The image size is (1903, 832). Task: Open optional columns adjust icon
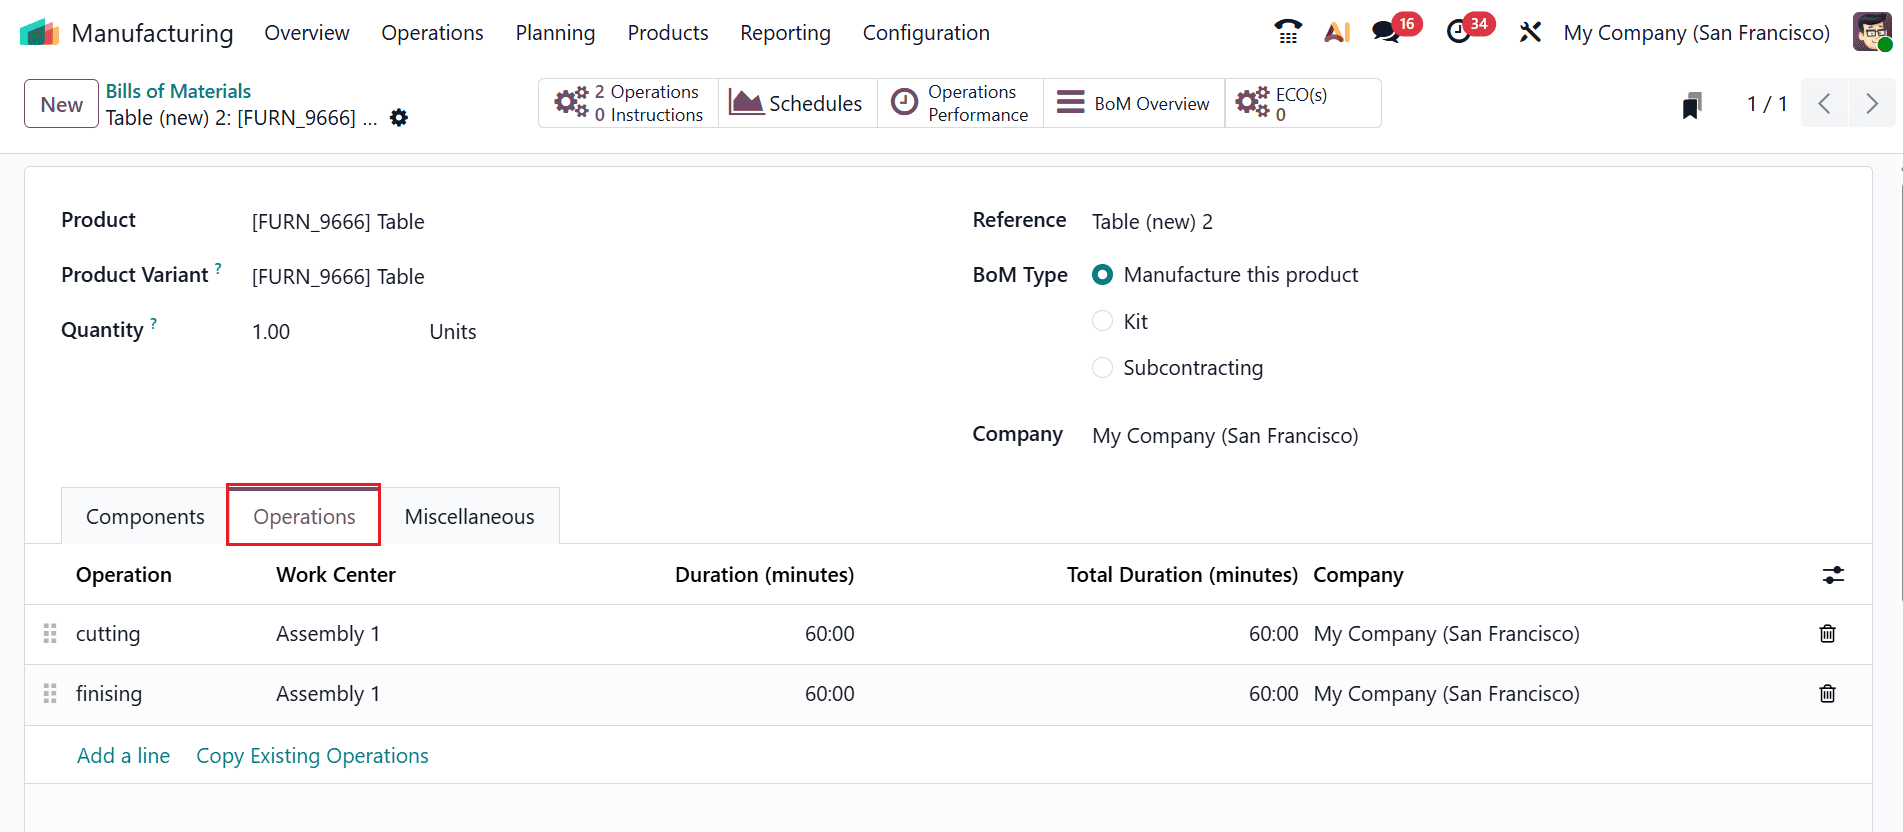click(x=1833, y=575)
